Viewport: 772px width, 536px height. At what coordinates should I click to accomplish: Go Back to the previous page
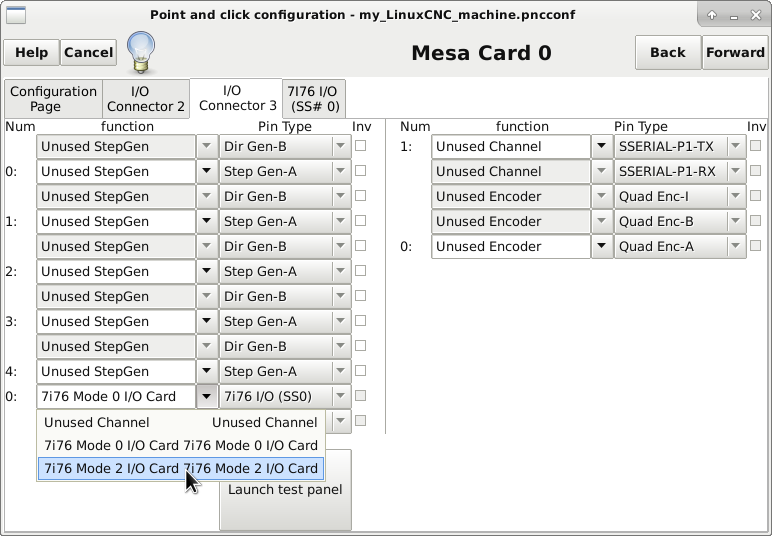[x=667, y=53]
